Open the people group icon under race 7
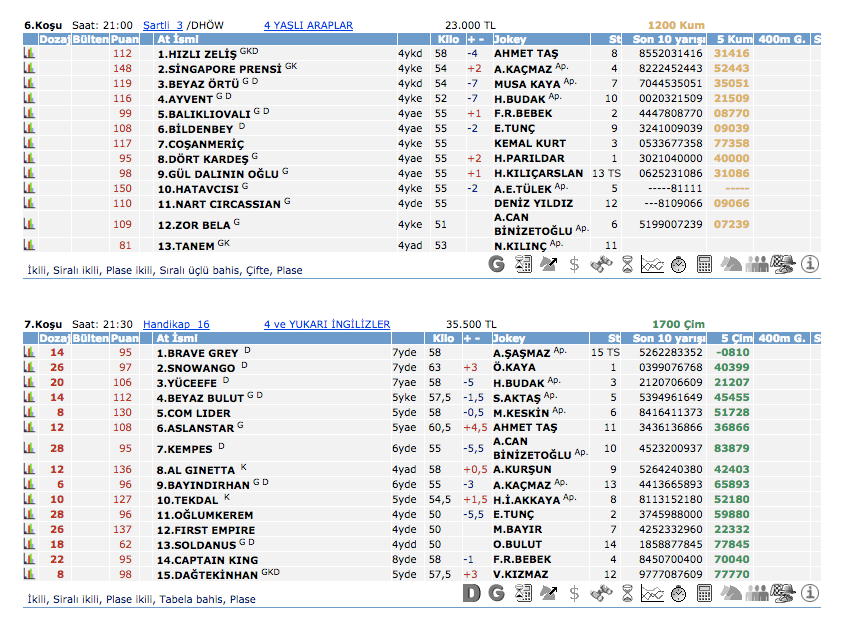The height and width of the screenshot is (622, 860). click(x=756, y=594)
